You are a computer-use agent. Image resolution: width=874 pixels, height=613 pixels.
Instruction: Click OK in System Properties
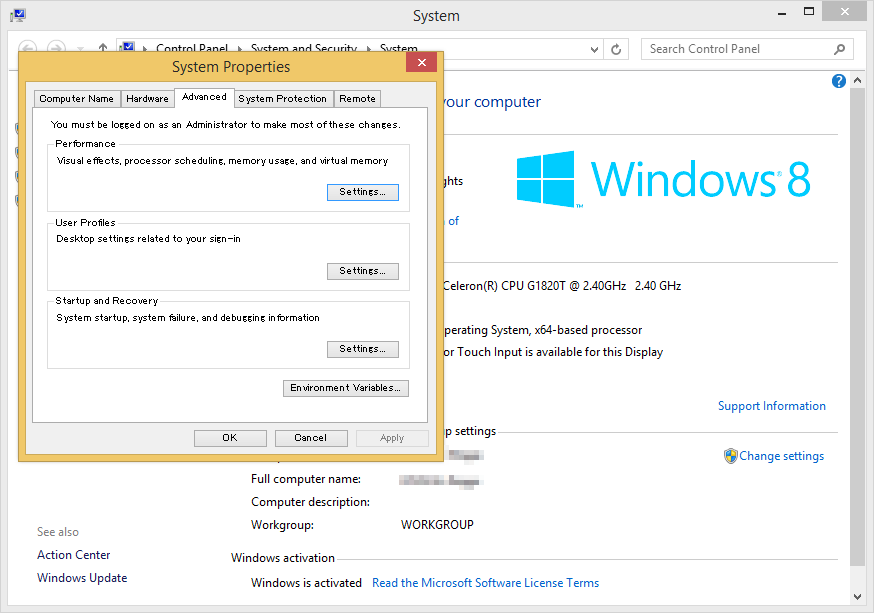(x=230, y=438)
